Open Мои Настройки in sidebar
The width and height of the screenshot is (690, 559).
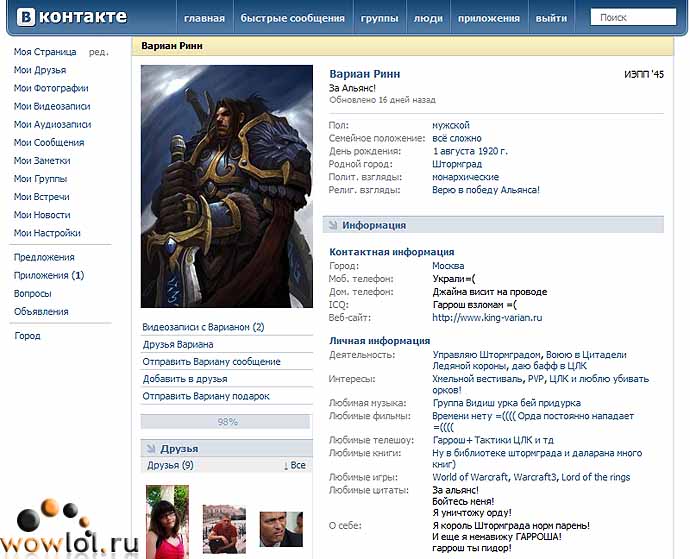[47, 232]
